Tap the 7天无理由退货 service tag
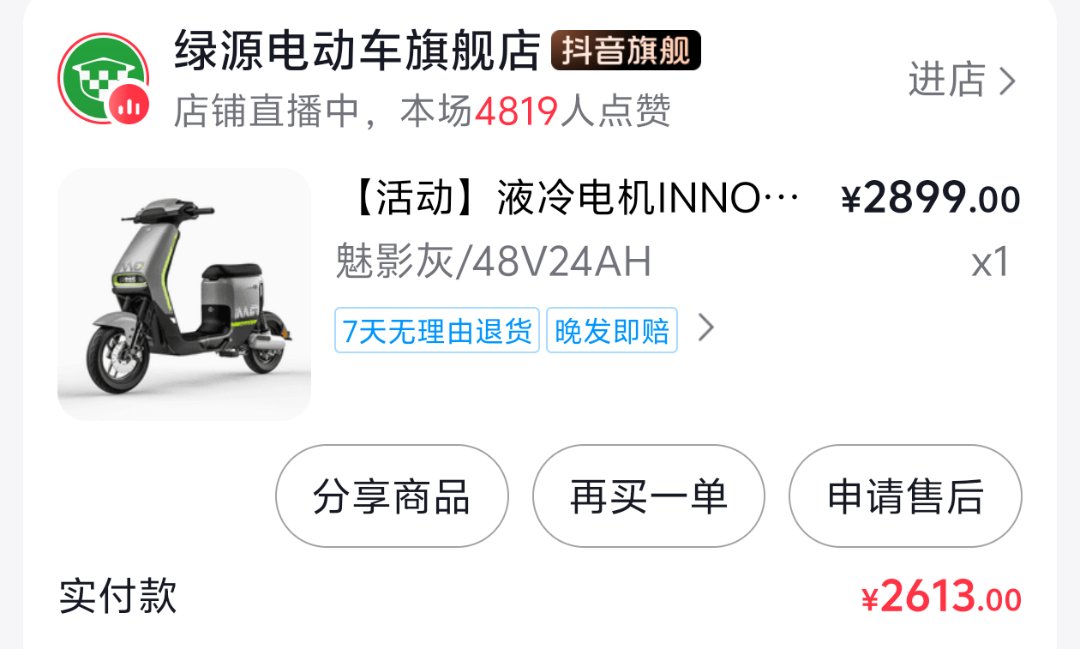 437,331
